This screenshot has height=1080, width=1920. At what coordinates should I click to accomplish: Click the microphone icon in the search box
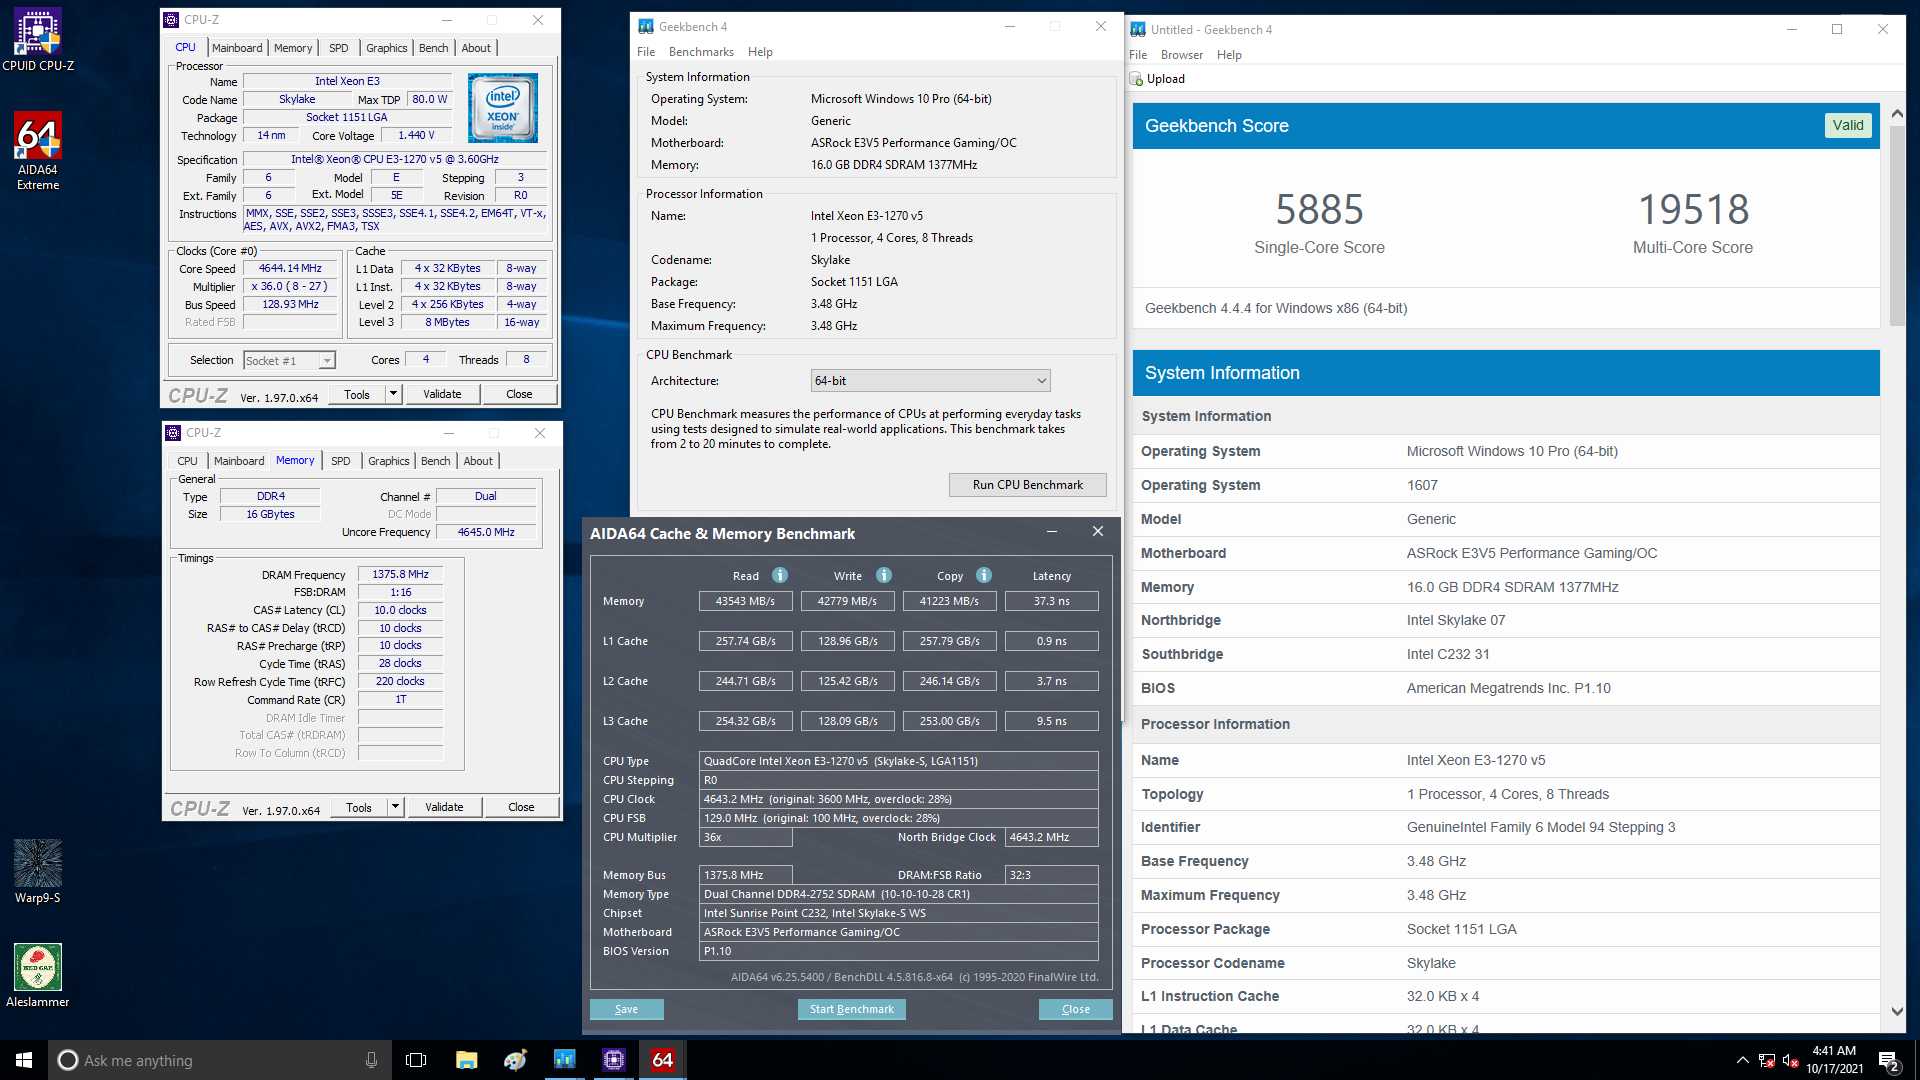tap(371, 1060)
